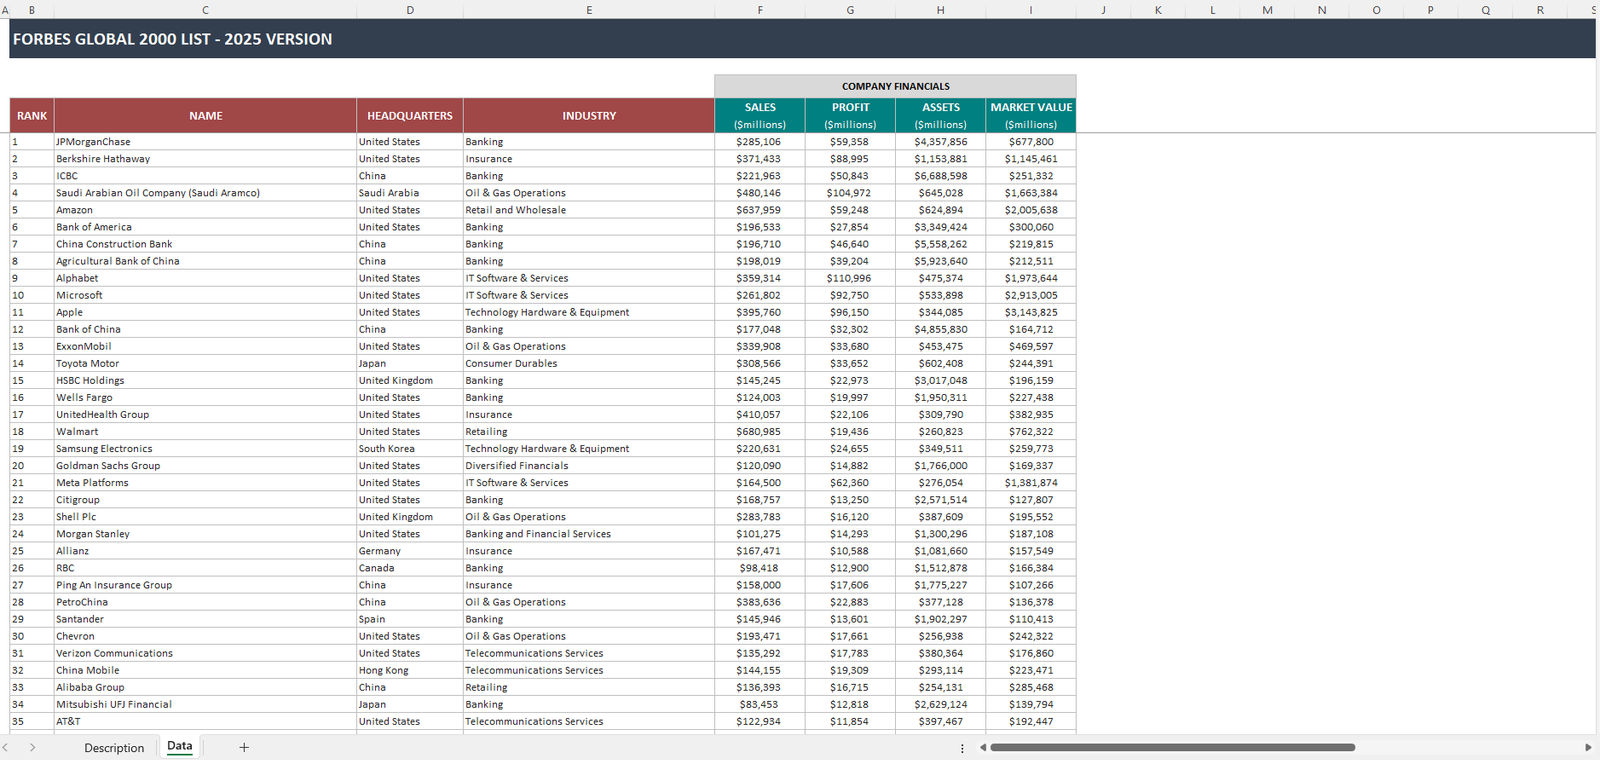Click the horizontal scrollbar thumb
Screen dimensions: 1600x760
click(1172, 747)
